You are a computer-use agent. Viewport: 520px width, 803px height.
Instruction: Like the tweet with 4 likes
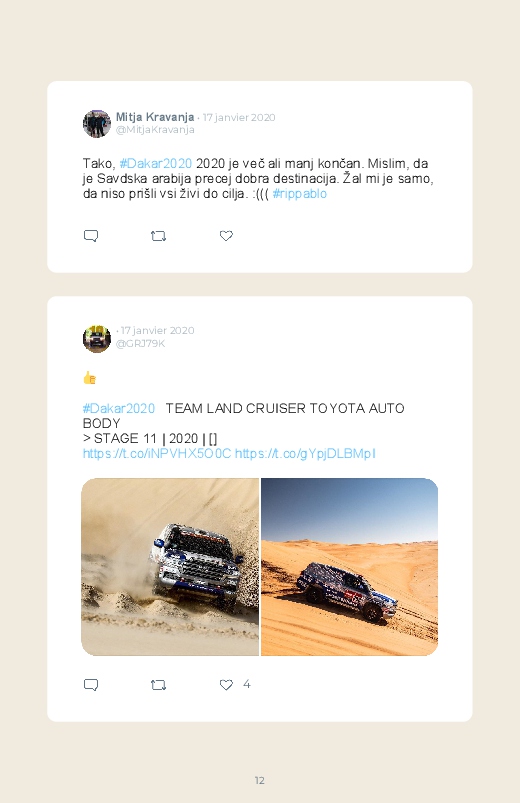[x=226, y=685]
